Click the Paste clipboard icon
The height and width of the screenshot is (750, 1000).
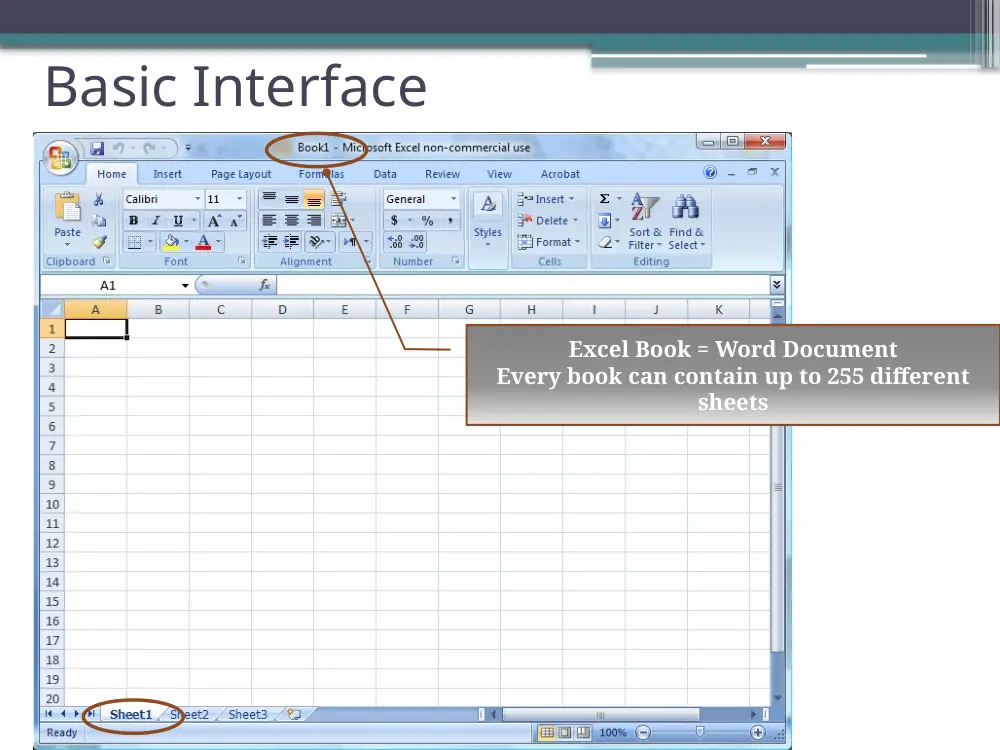click(x=67, y=207)
